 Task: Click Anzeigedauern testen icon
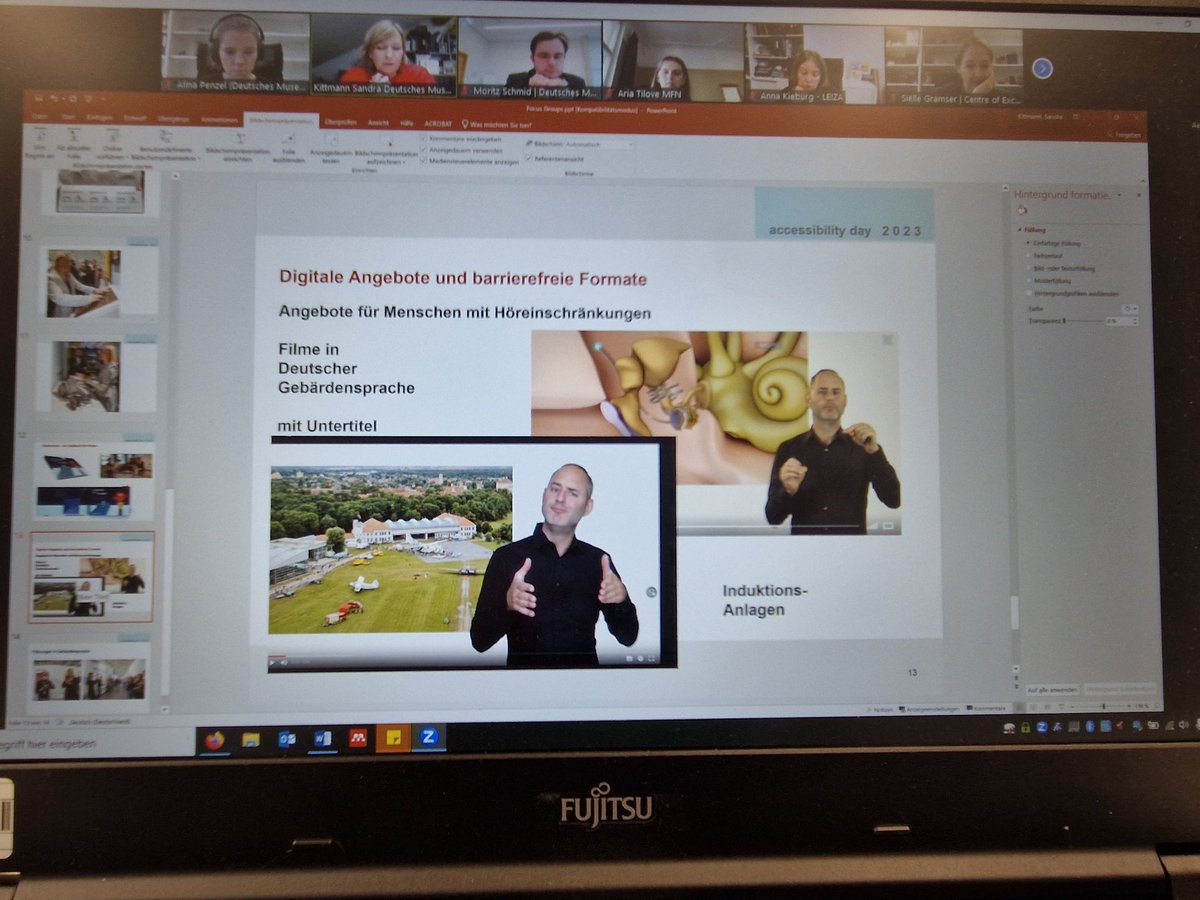[x=333, y=141]
